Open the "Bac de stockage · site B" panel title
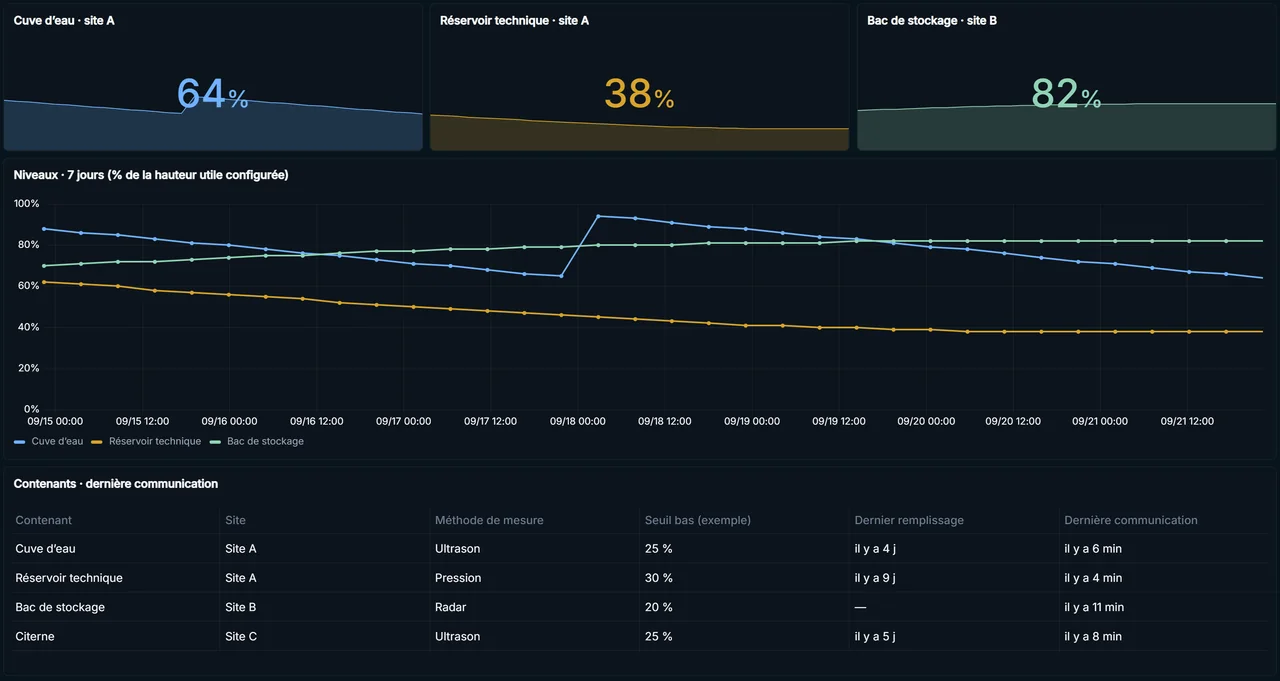Screen dimensions: 1280x681 coord(932,20)
